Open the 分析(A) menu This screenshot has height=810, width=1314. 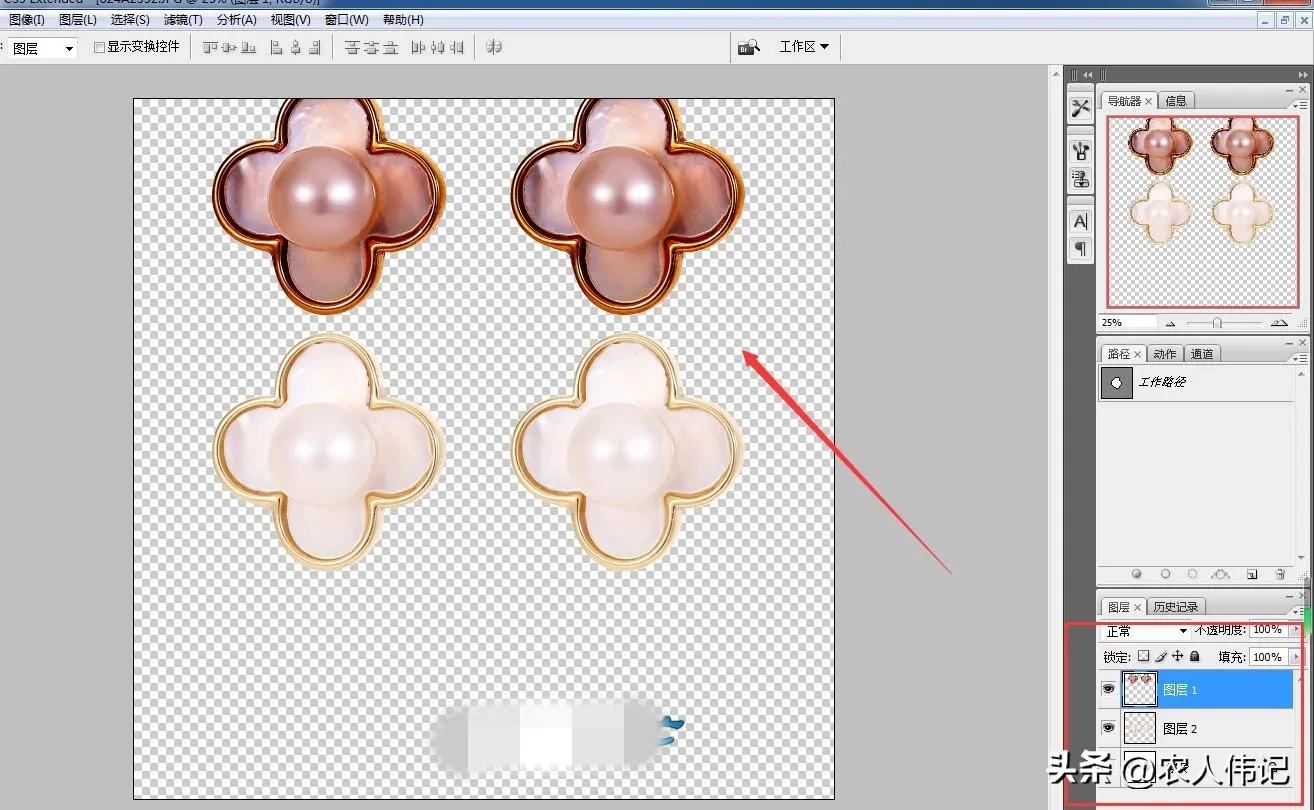click(236, 20)
